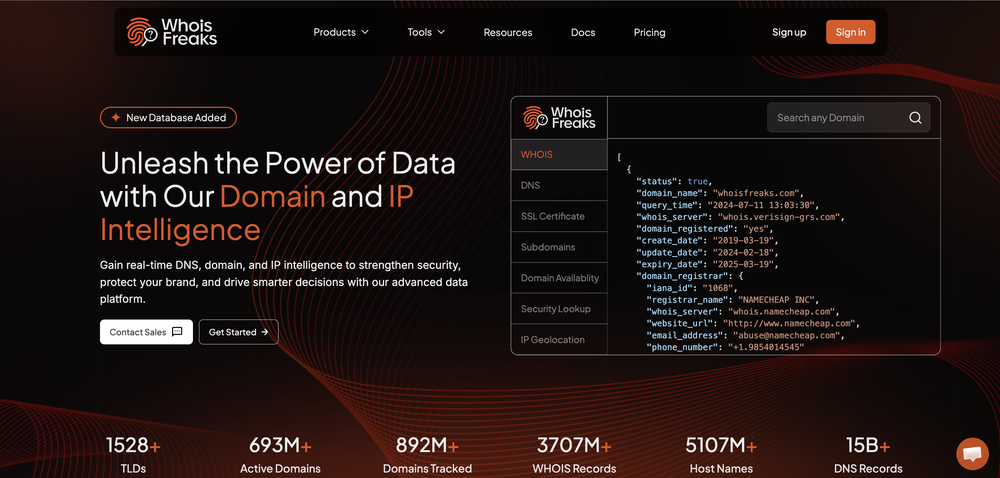Click the 693M+ Active Domains statistic
1000x478 pixels.
click(280, 455)
